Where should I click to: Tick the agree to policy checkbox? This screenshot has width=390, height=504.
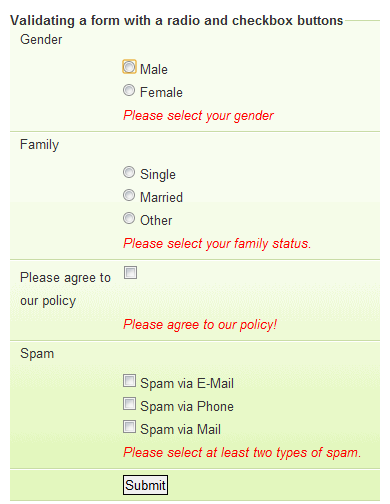click(x=130, y=272)
